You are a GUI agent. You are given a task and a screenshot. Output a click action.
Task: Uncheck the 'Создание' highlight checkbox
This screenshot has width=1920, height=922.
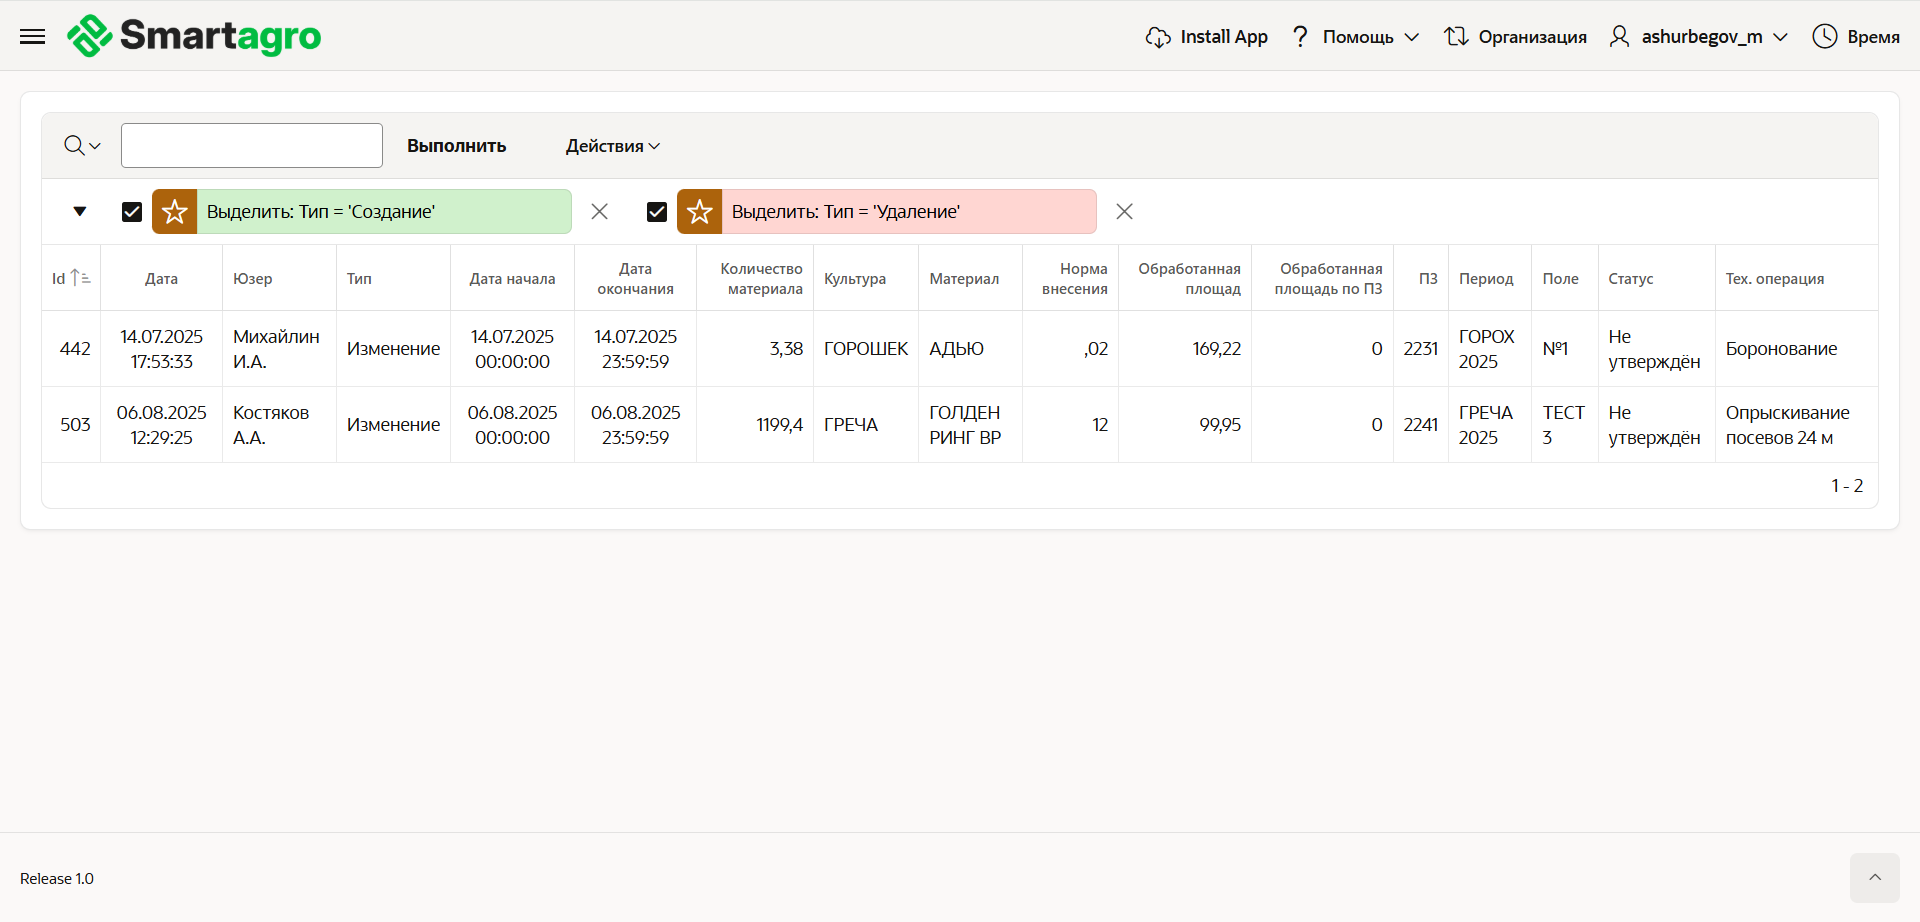(132, 212)
